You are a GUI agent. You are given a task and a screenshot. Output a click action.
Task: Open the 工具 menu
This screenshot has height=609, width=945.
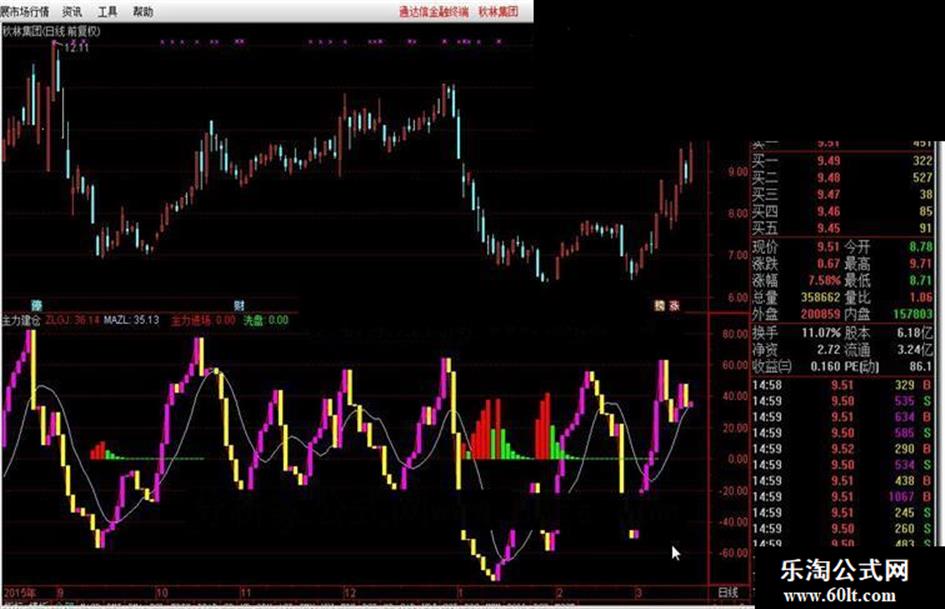[x=107, y=11]
